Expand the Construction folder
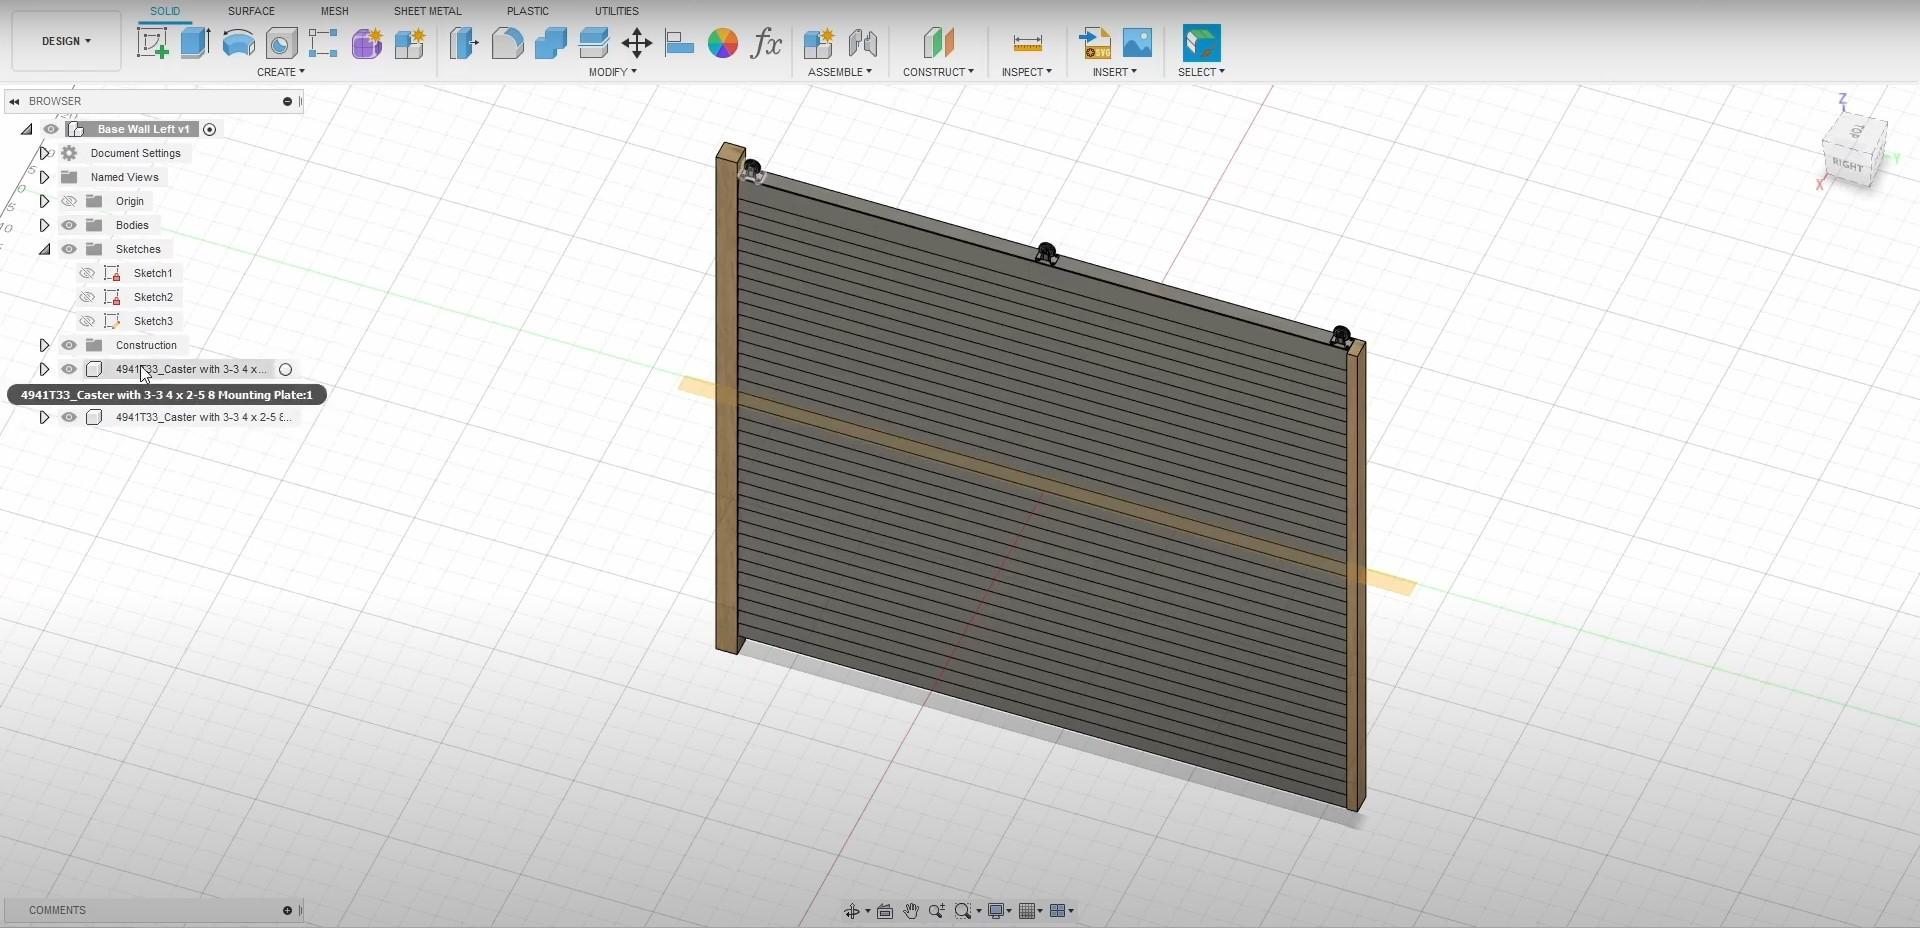Screen dimensions: 1920x928 (x=44, y=345)
